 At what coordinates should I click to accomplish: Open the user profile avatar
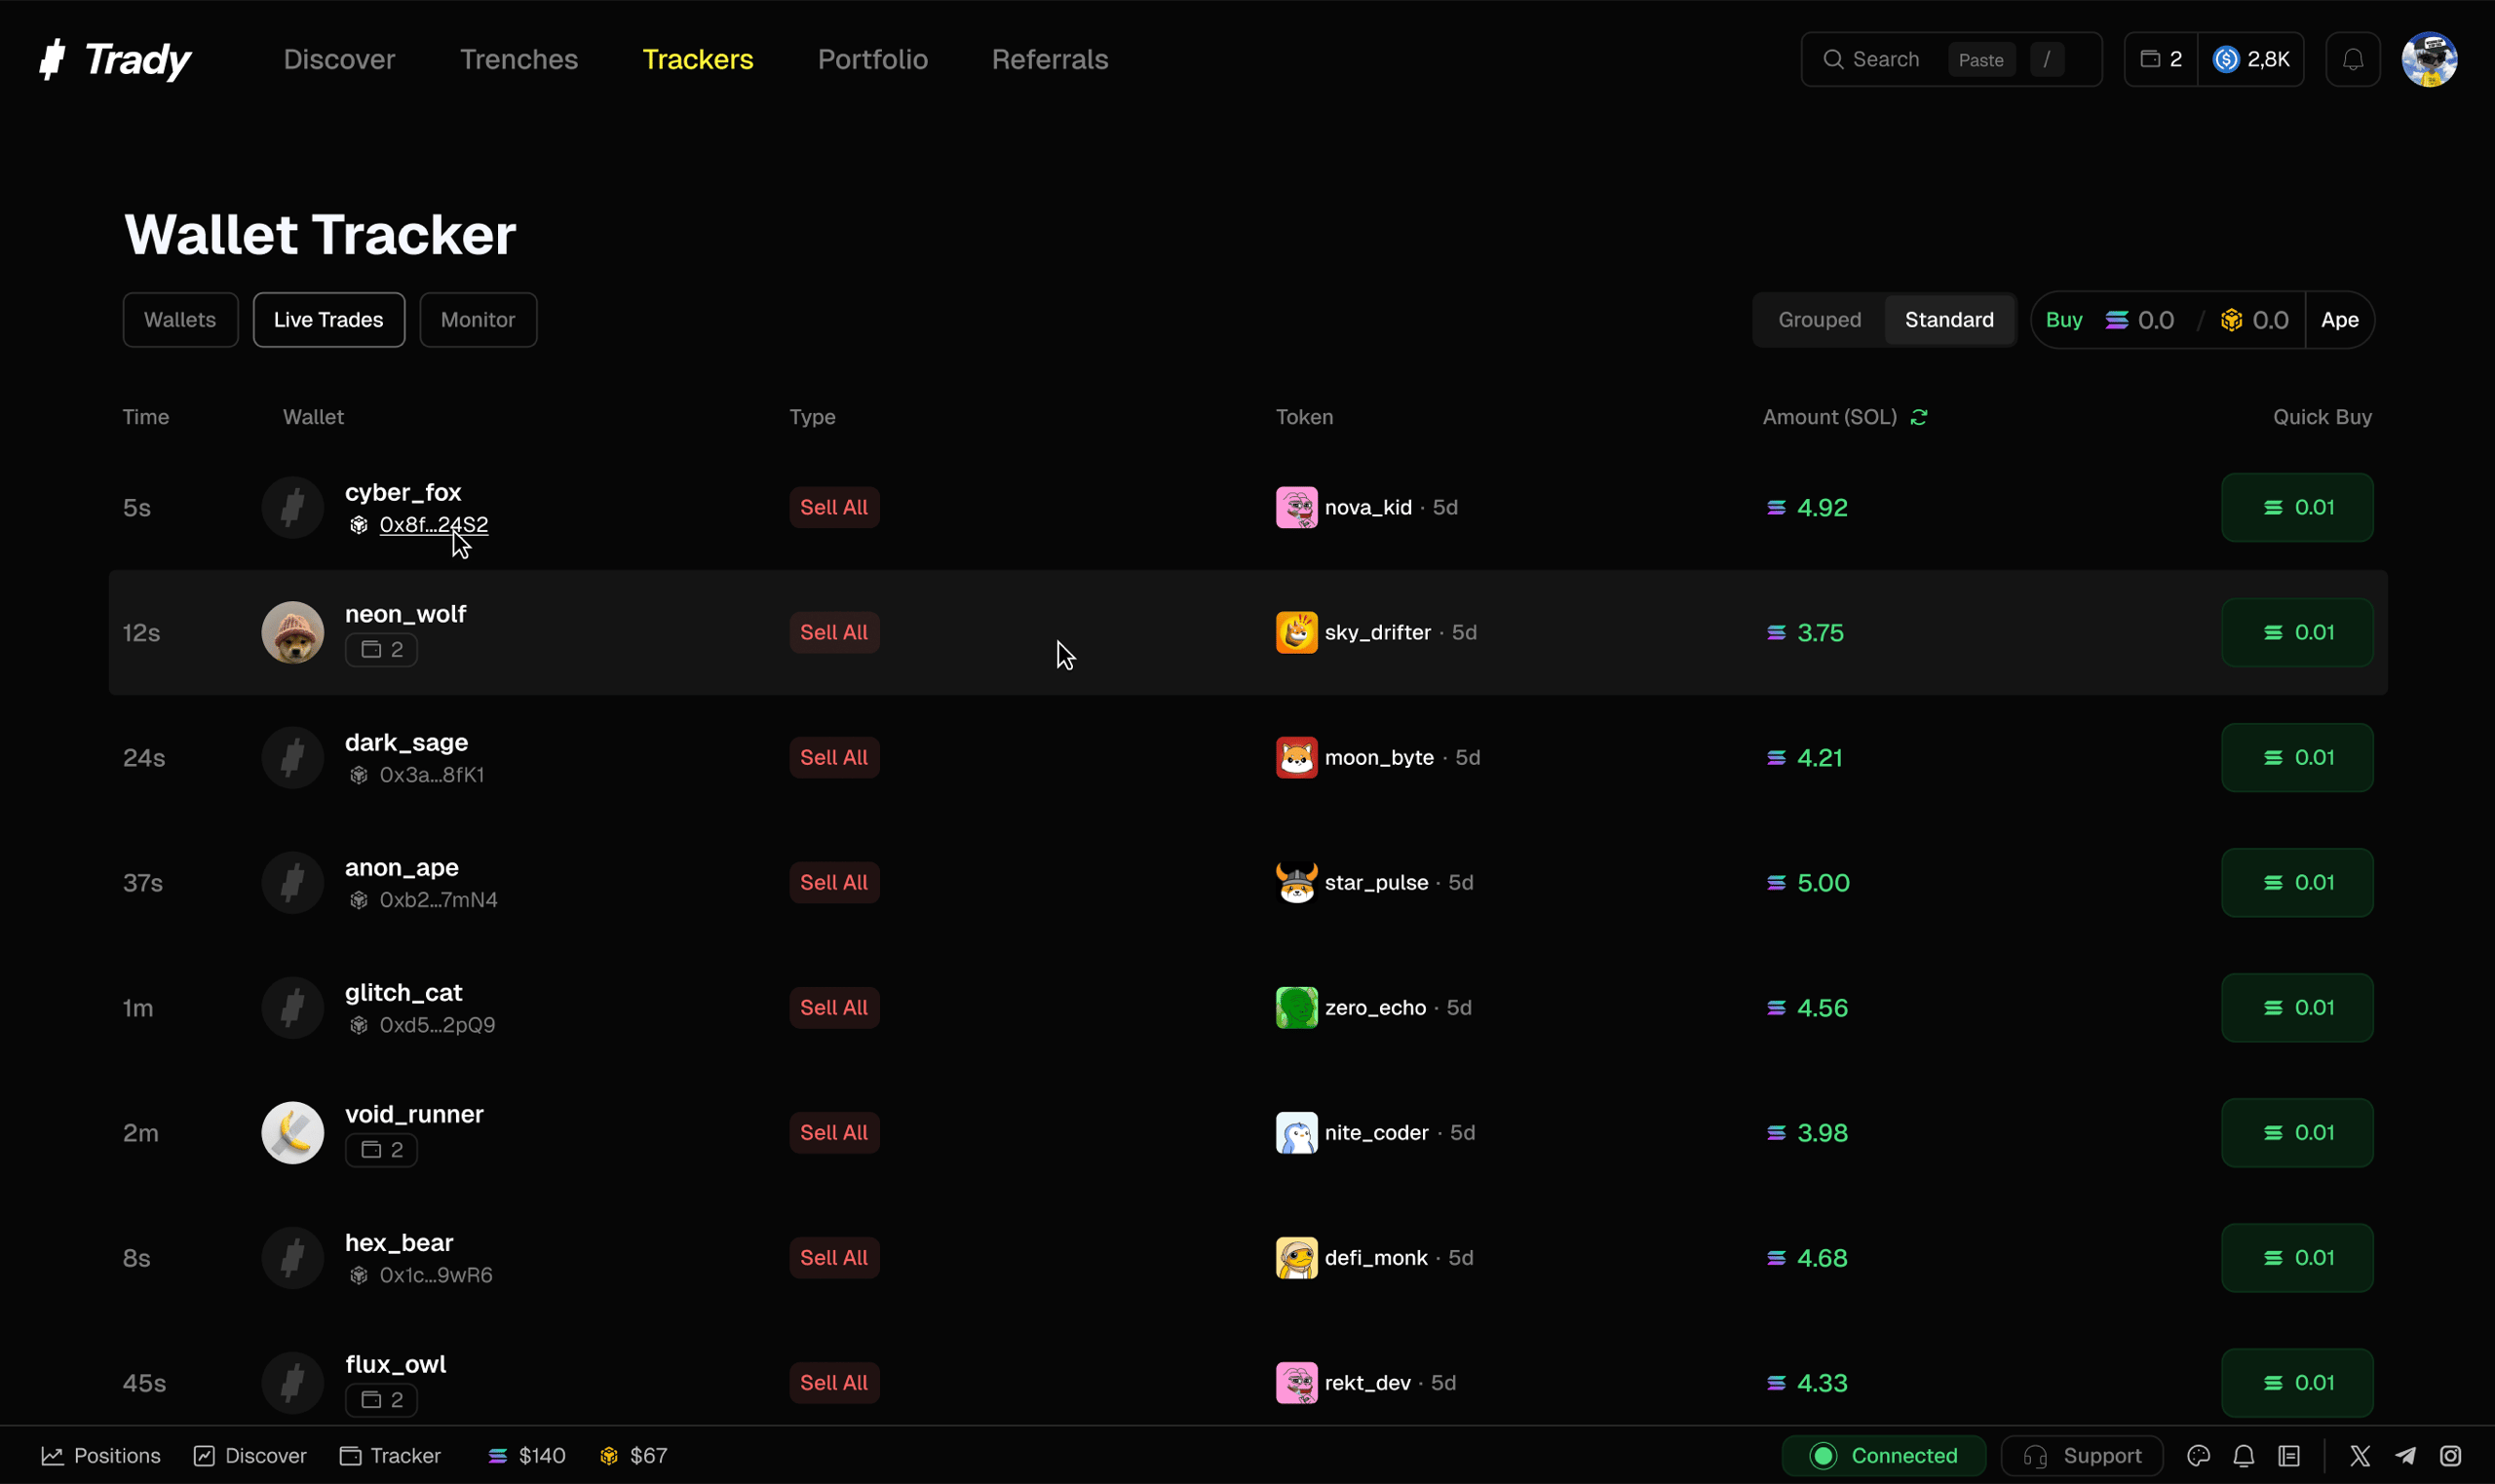click(x=2429, y=59)
